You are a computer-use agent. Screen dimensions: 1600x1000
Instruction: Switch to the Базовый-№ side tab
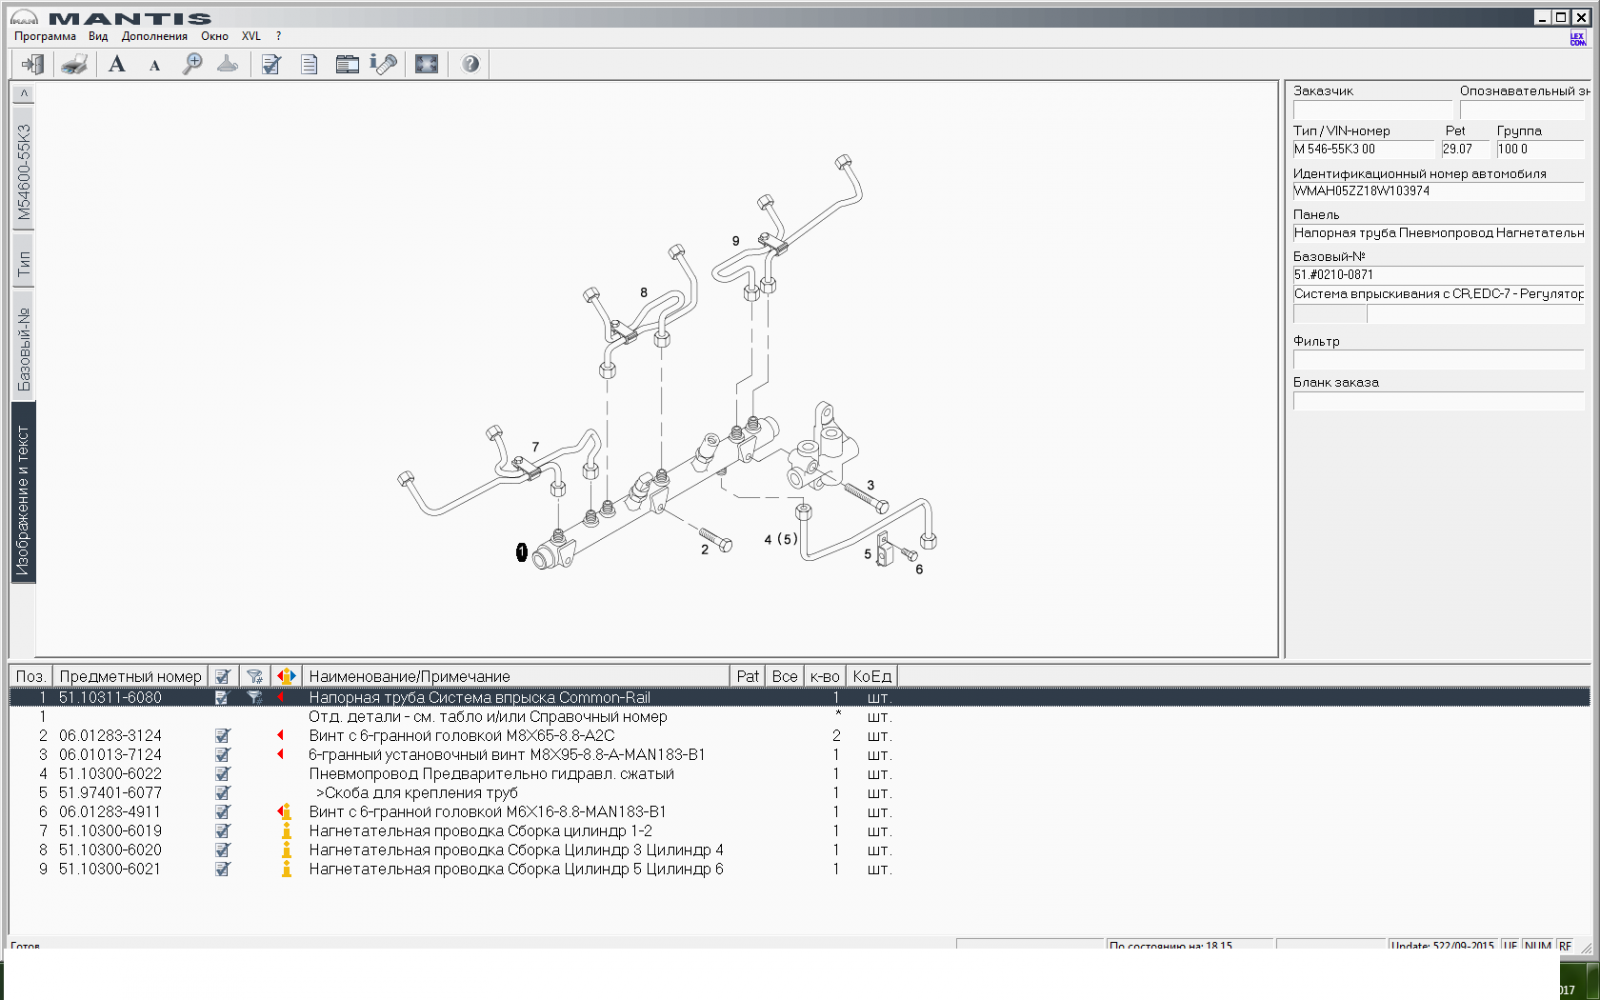pyautogui.click(x=24, y=347)
